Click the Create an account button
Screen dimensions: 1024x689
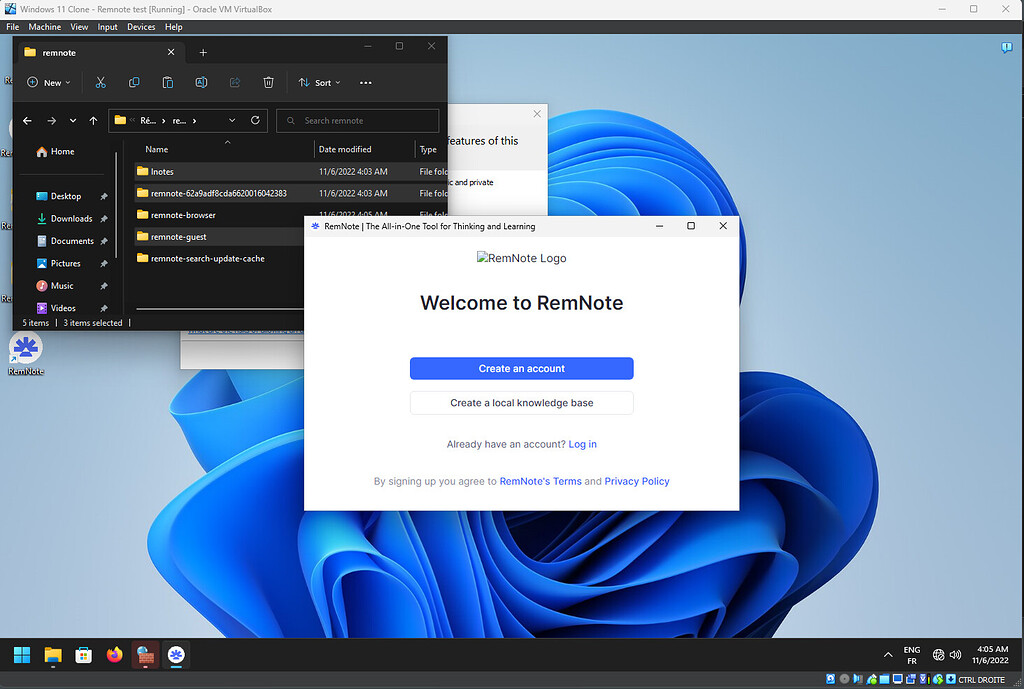521,368
